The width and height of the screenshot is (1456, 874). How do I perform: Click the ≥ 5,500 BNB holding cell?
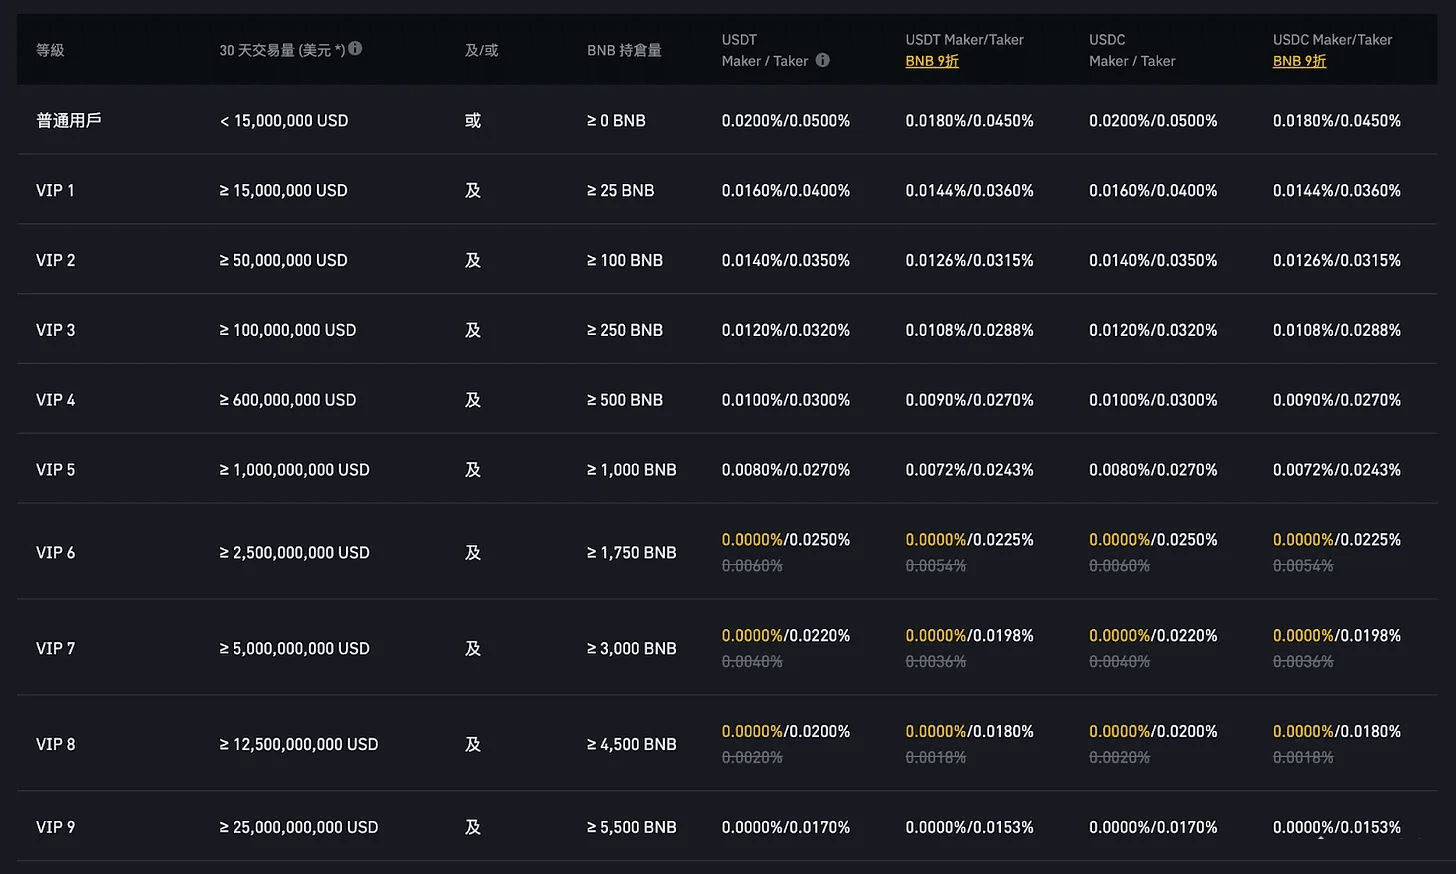[631, 827]
